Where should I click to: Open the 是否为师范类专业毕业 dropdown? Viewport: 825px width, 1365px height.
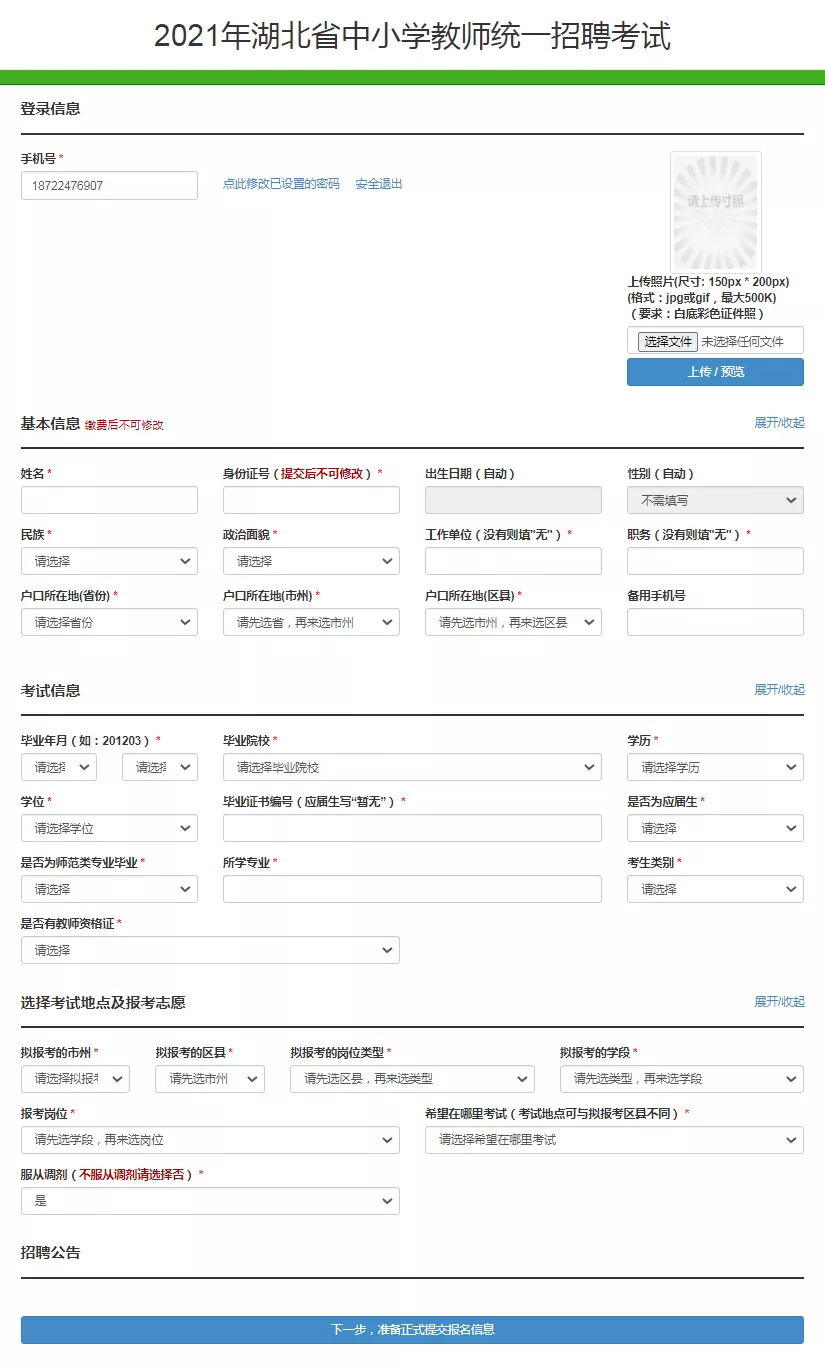tap(109, 889)
